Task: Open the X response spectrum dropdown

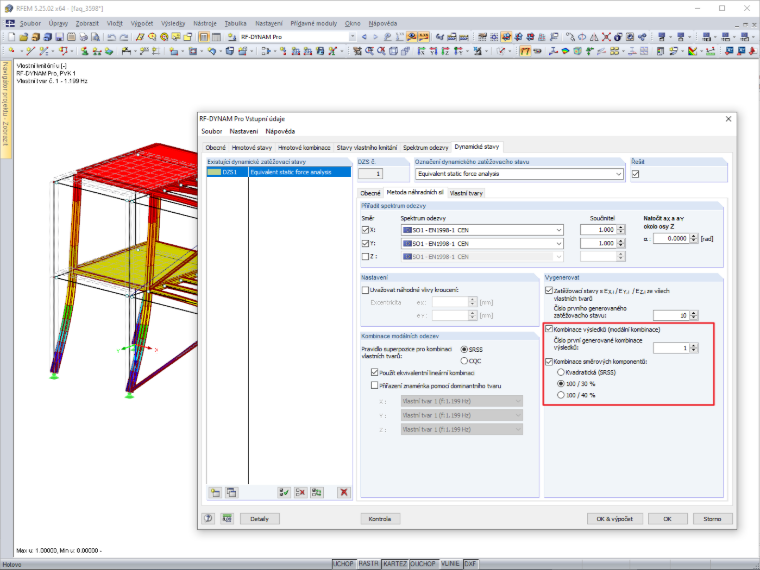Action: [x=559, y=230]
